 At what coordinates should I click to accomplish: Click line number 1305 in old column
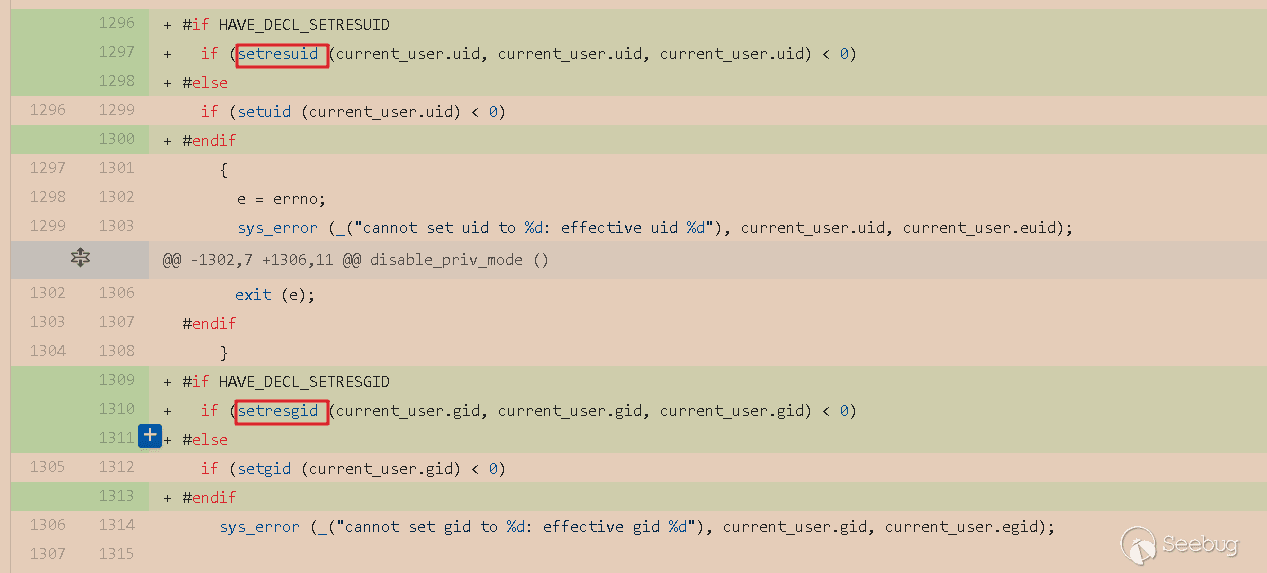point(48,467)
